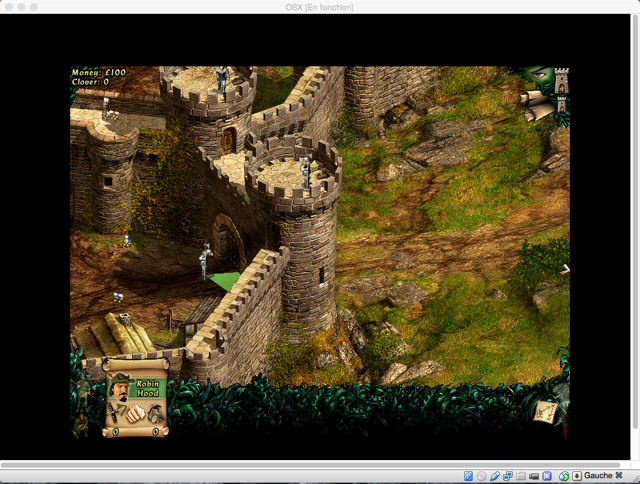This screenshot has height=484, width=640.
Task: Click the keyboard capture down-arrow indicator
Action: click(x=577, y=476)
